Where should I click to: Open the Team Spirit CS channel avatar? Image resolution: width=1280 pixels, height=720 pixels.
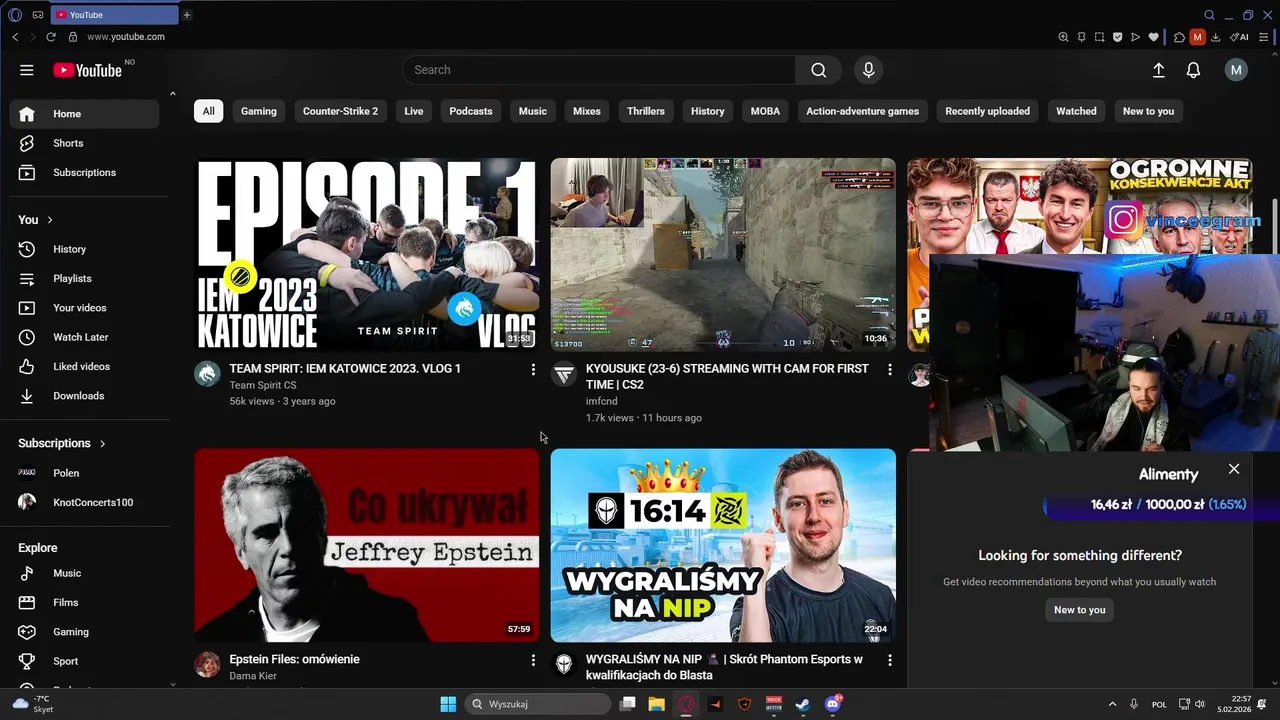207,374
